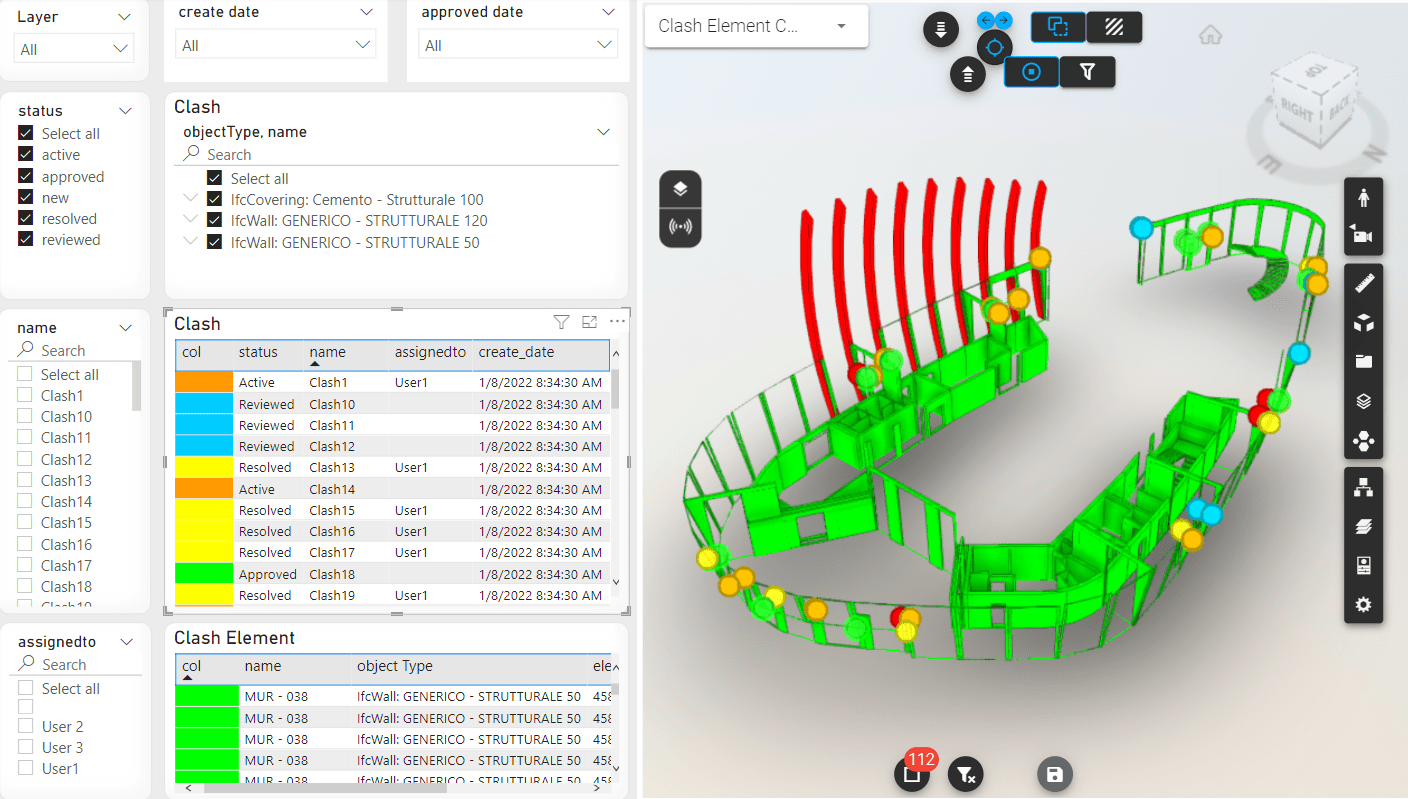1408x799 pixels.
Task: Uncheck the reviewed status checkbox
Action: pyautogui.click(x=24, y=239)
